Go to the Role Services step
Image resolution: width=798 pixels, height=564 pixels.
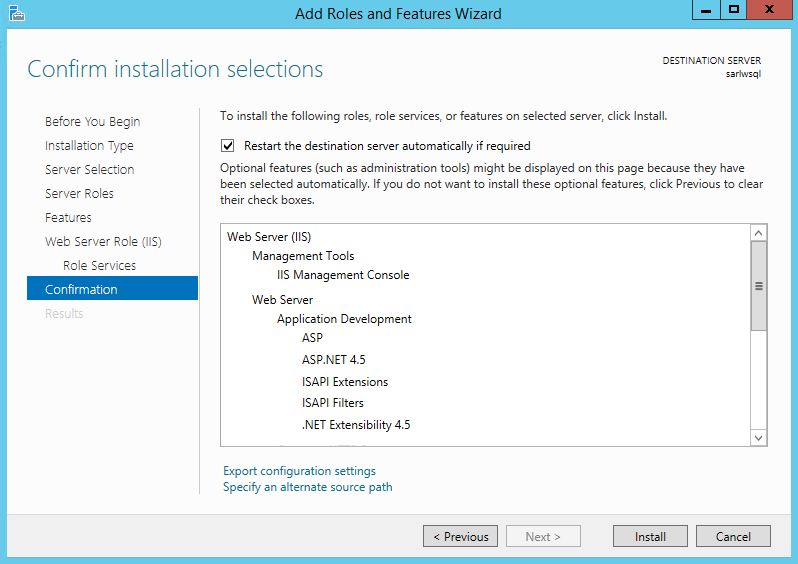[99, 266]
